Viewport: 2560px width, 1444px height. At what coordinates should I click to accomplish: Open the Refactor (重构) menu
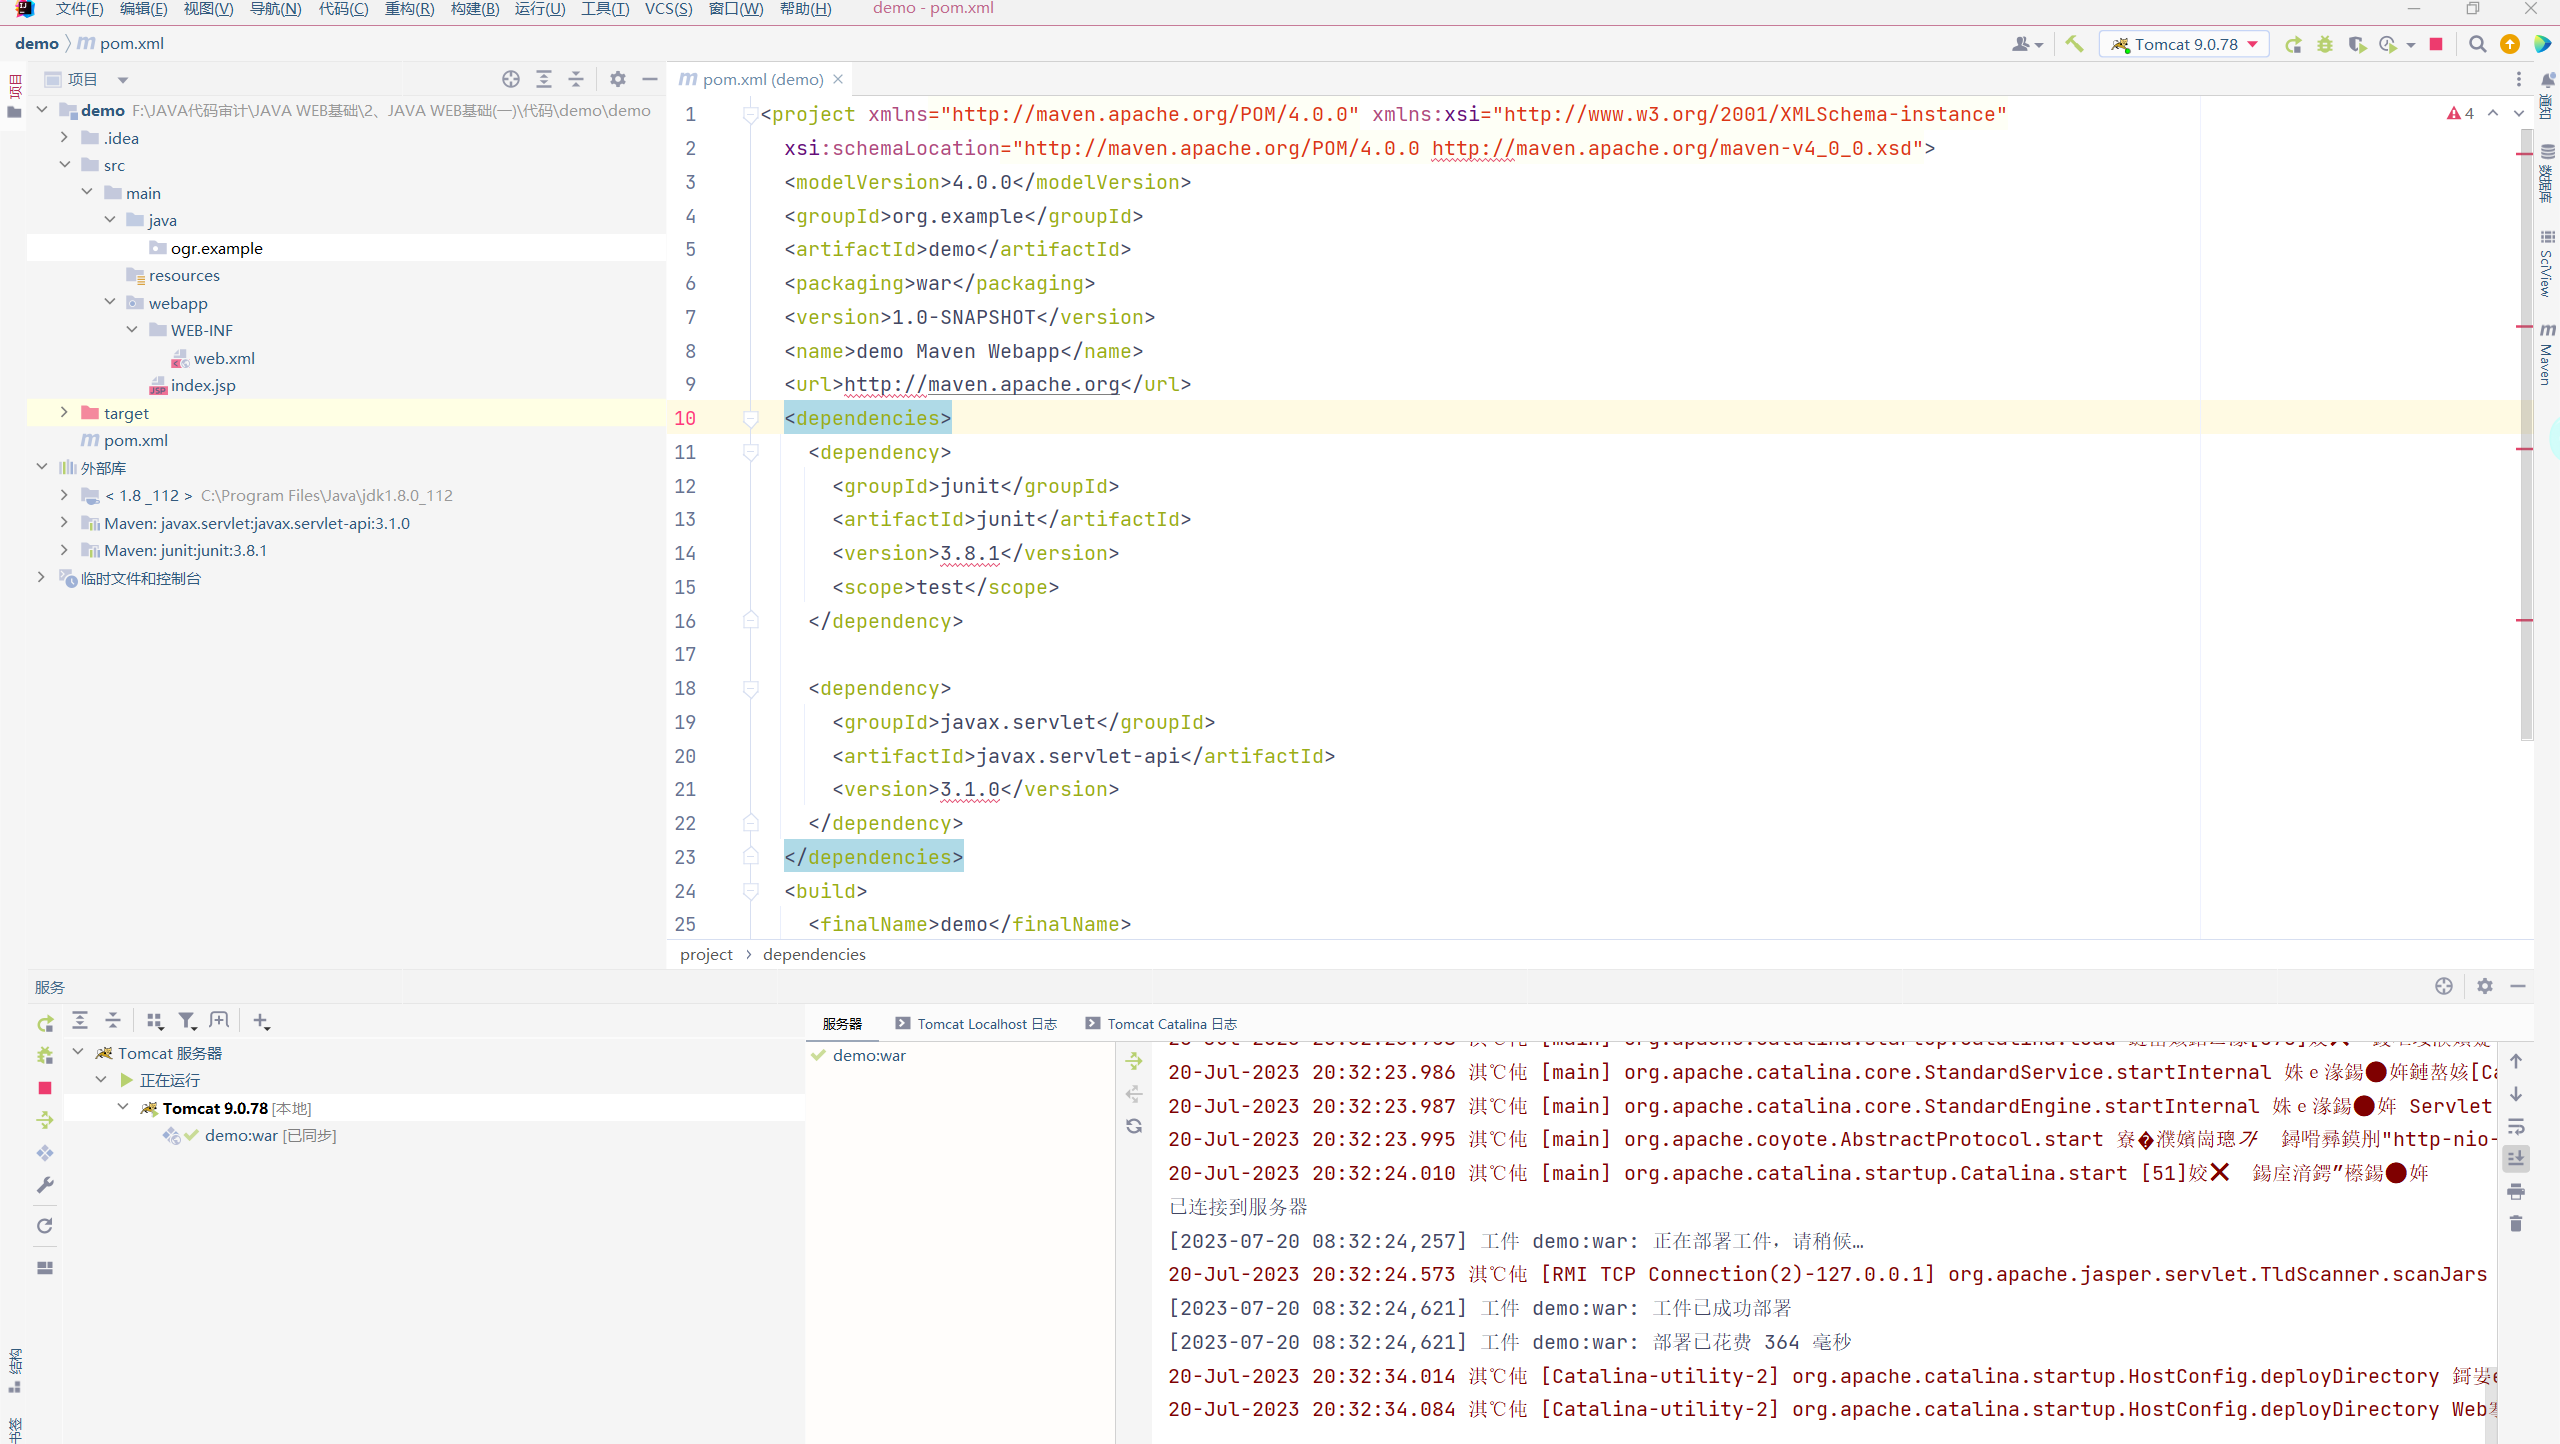409,9
